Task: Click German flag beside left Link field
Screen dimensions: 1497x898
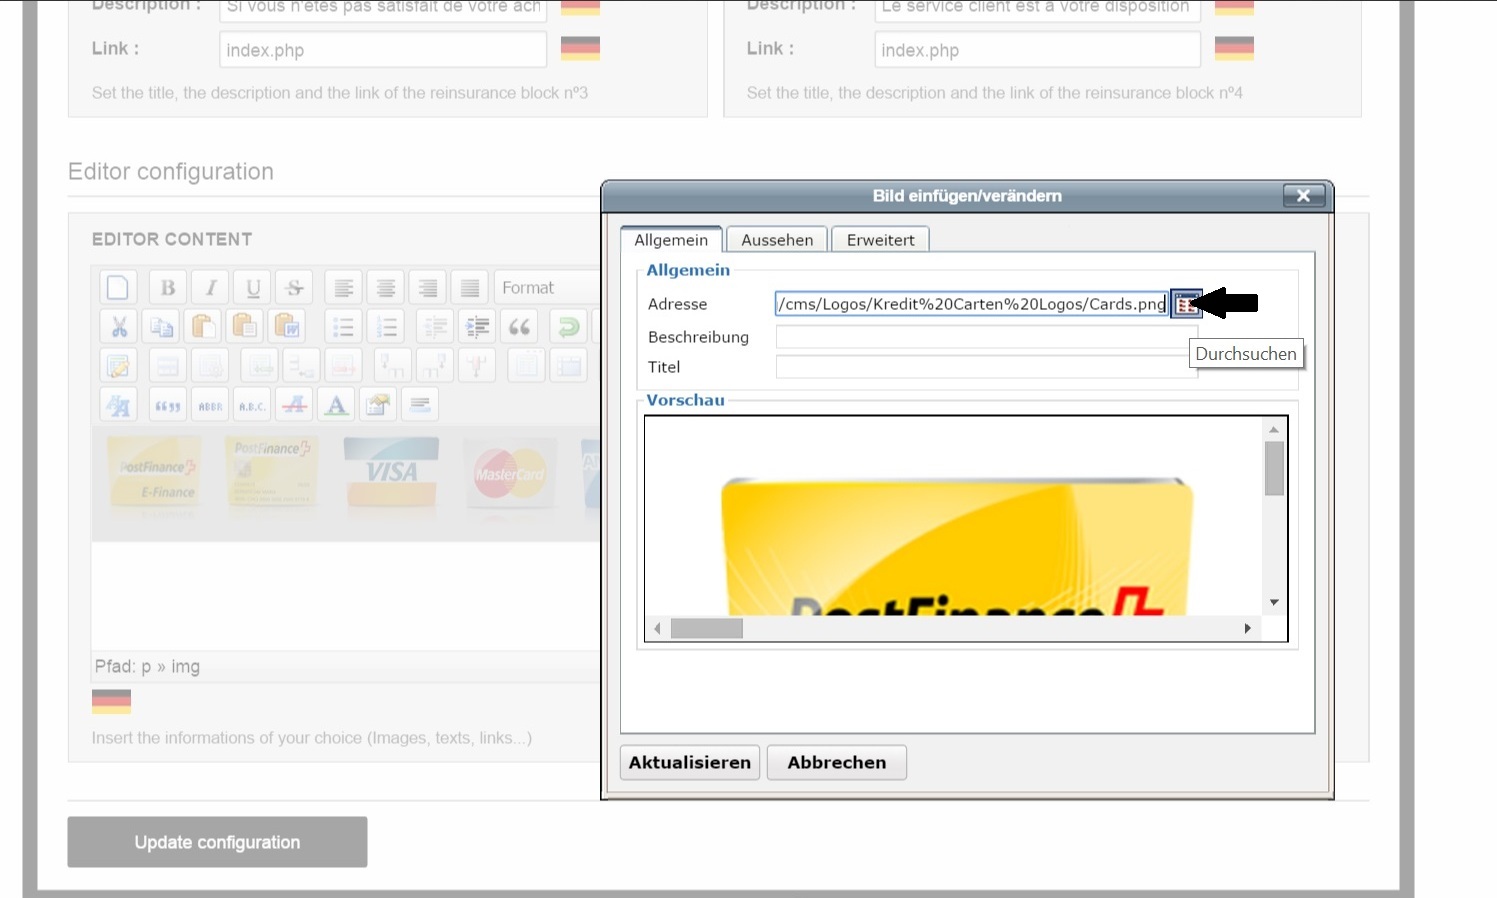Action: point(580,48)
